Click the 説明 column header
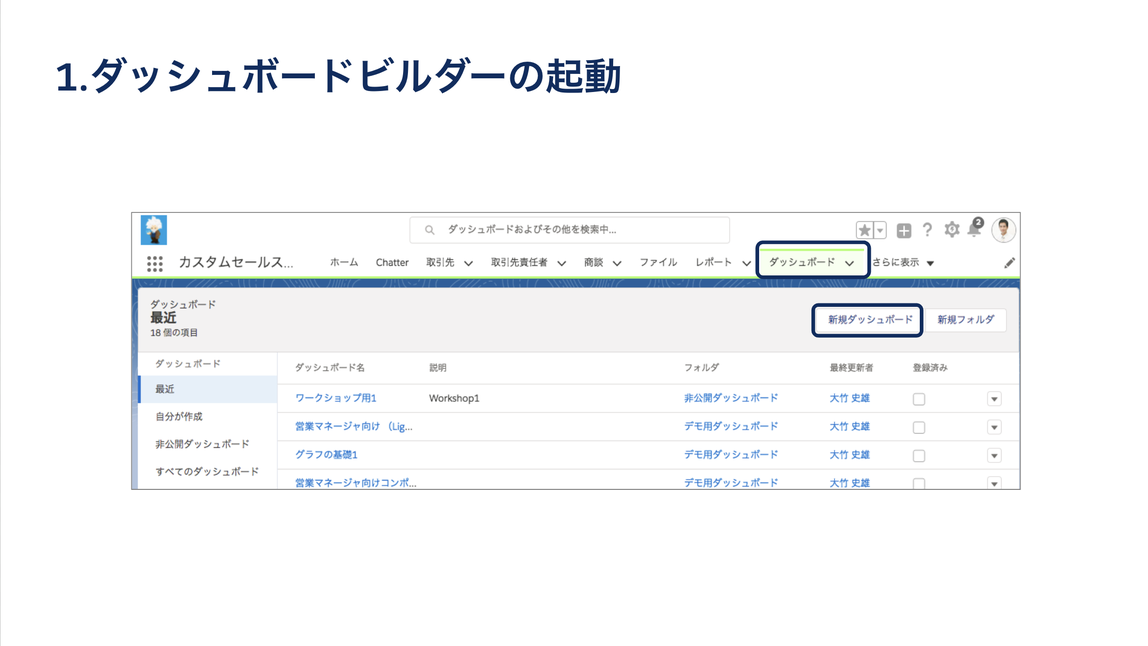This screenshot has height=646, width=1148. [x=438, y=368]
